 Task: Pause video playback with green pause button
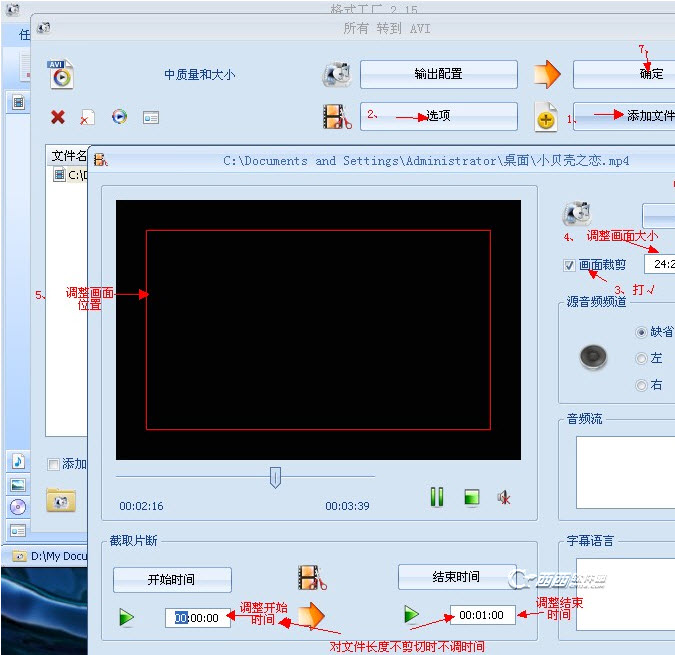pyautogui.click(x=437, y=497)
